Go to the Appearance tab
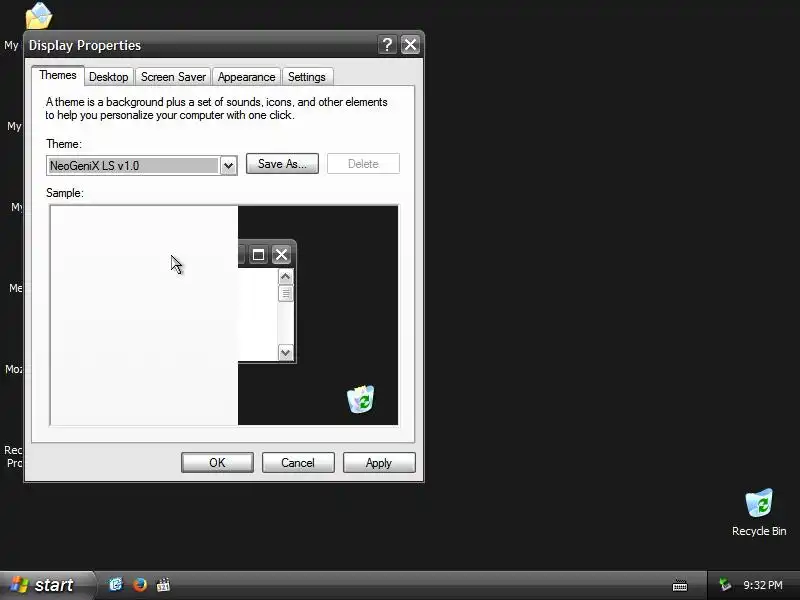The width and height of the screenshot is (800, 600). (246, 77)
